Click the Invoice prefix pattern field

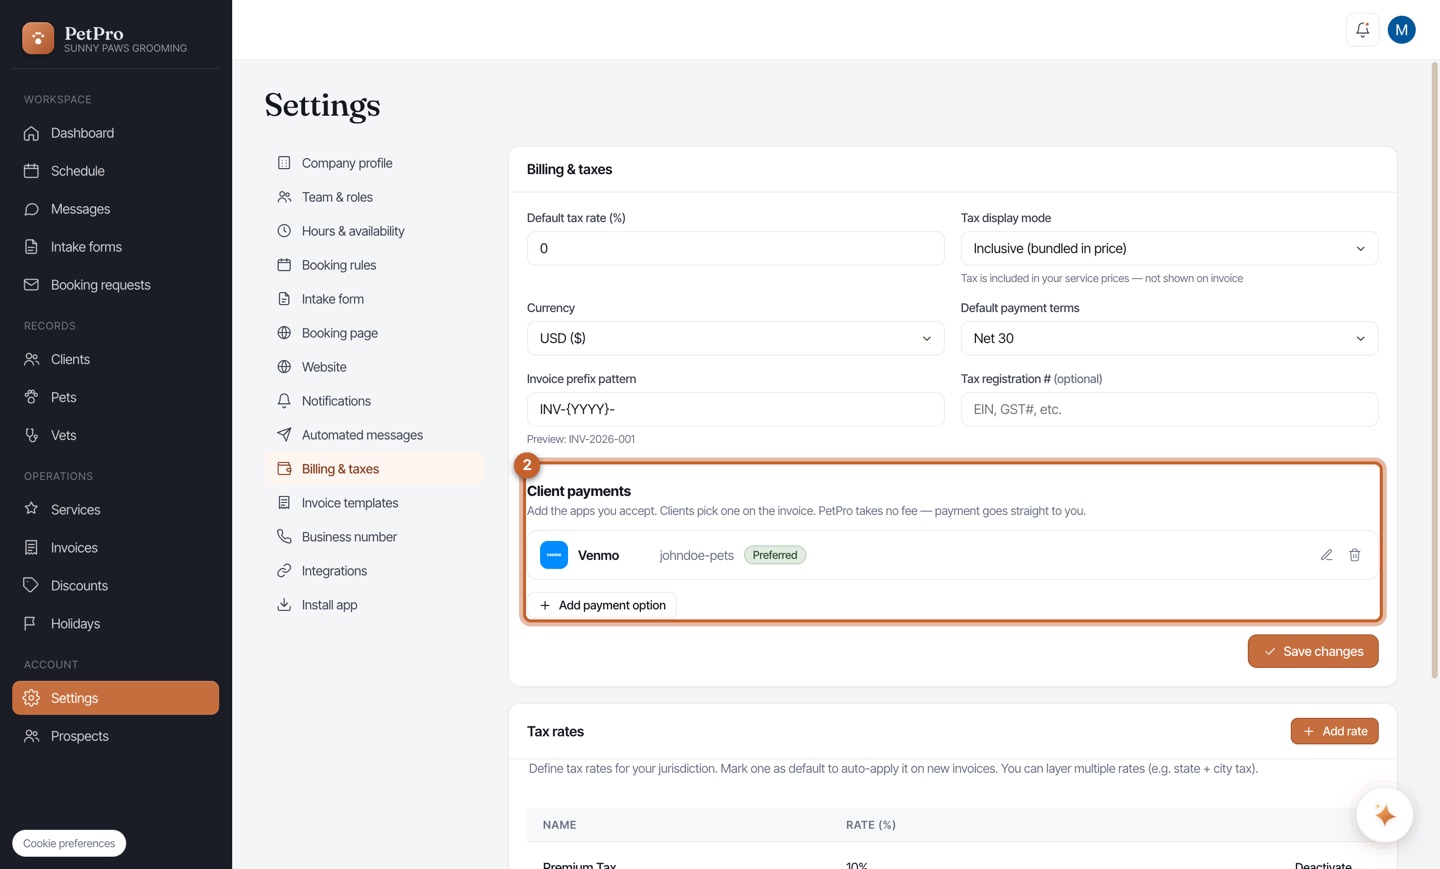[735, 409]
